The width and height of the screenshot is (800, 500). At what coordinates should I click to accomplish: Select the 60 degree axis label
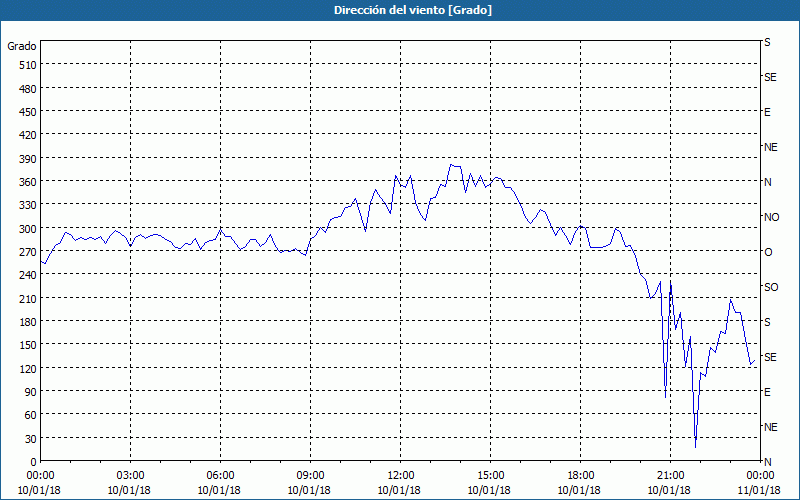pos(31,415)
